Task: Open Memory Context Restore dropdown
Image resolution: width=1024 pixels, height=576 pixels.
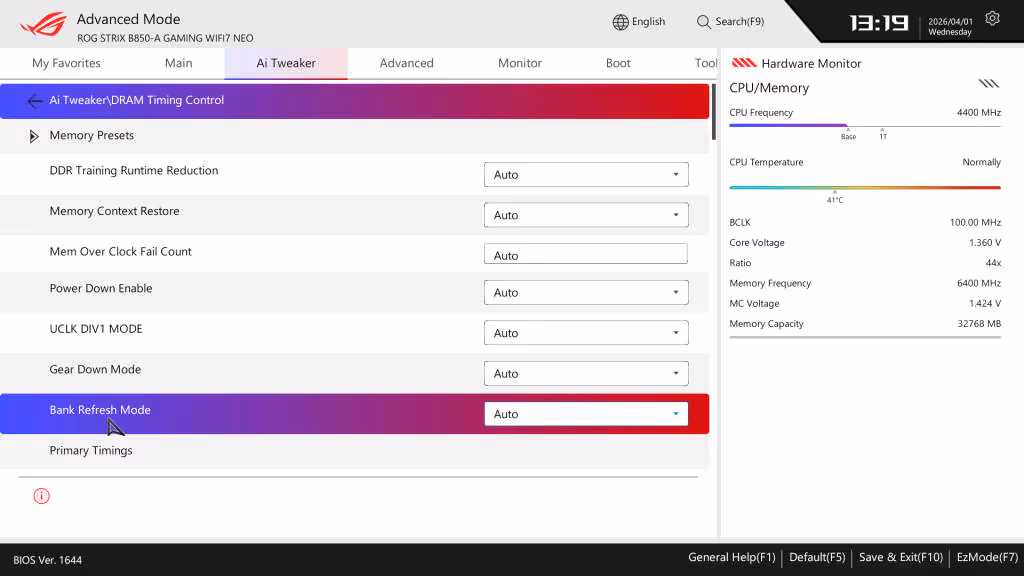Action: click(586, 215)
